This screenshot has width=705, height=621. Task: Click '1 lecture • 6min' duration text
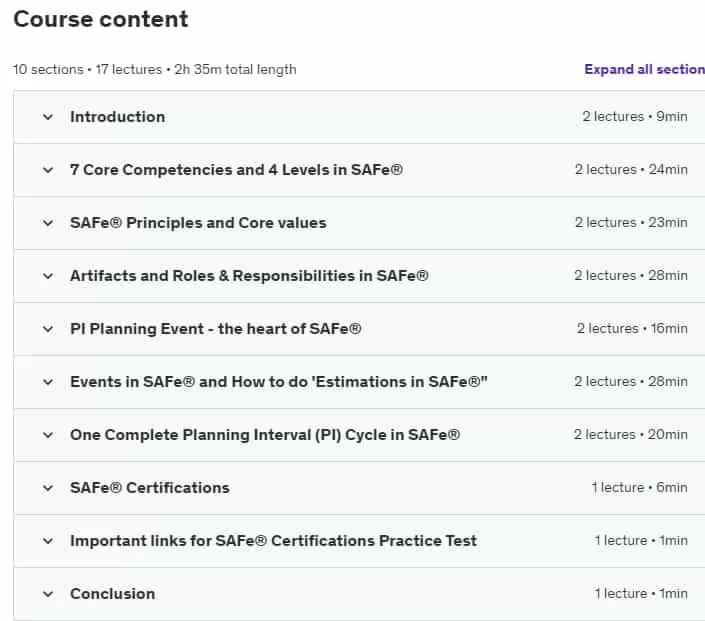click(x=639, y=487)
